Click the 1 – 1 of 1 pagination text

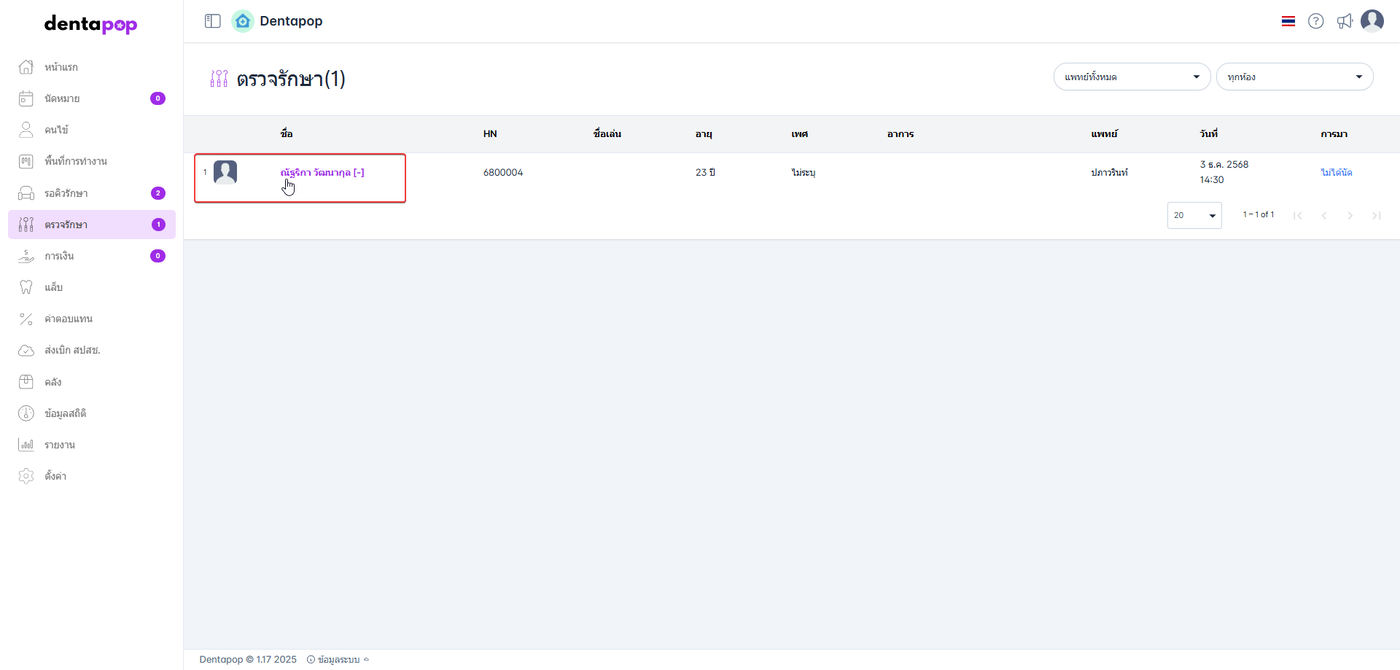tap(1258, 215)
